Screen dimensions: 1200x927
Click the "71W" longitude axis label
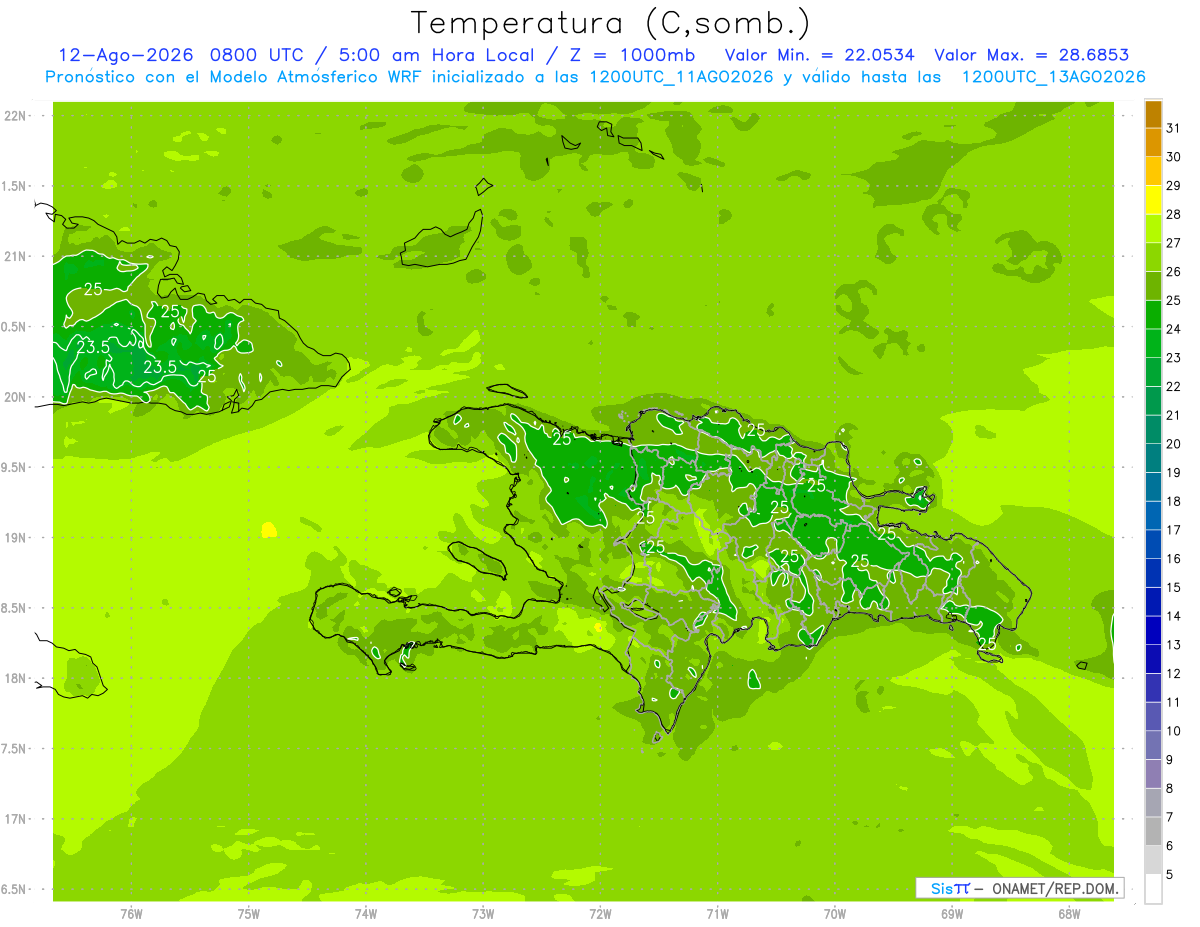click(x=718, y=913)
